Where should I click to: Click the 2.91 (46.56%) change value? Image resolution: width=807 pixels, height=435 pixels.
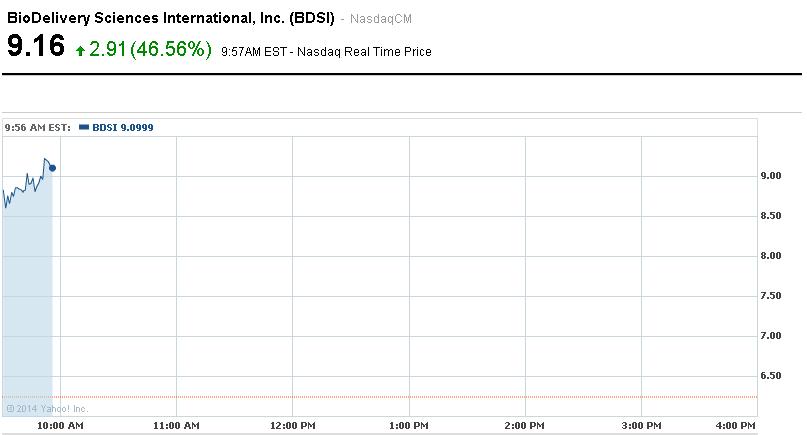[150, 49]
